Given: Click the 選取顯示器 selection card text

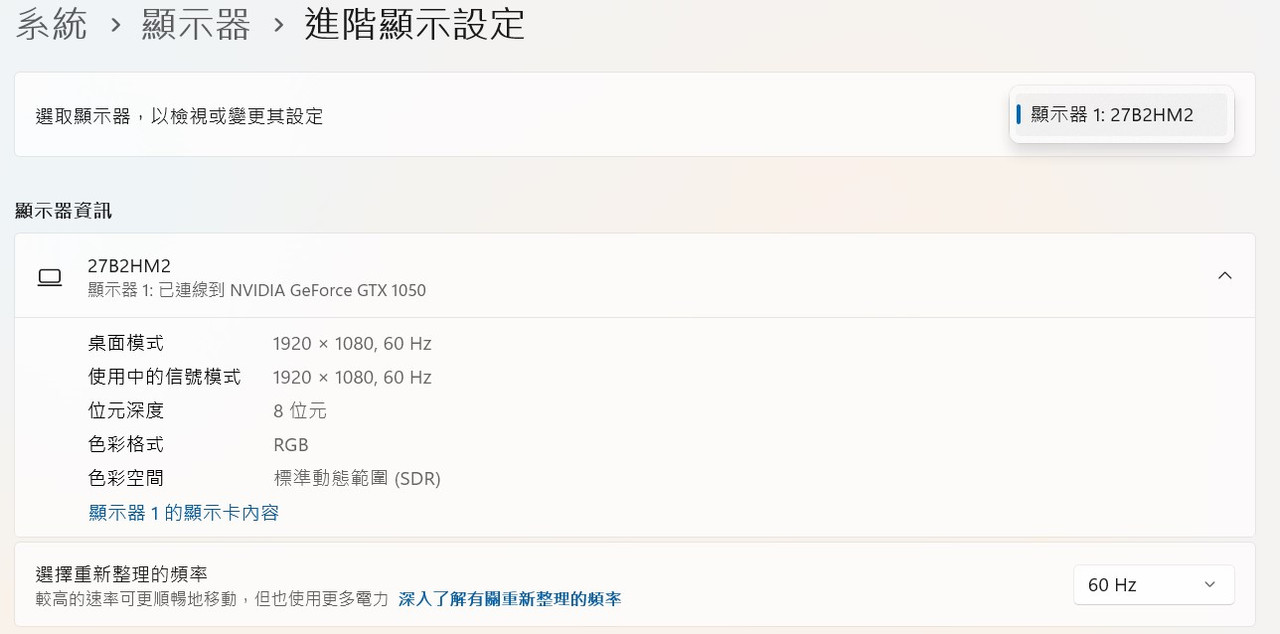Looking at the screenshot, I should (x=180, y=116).
